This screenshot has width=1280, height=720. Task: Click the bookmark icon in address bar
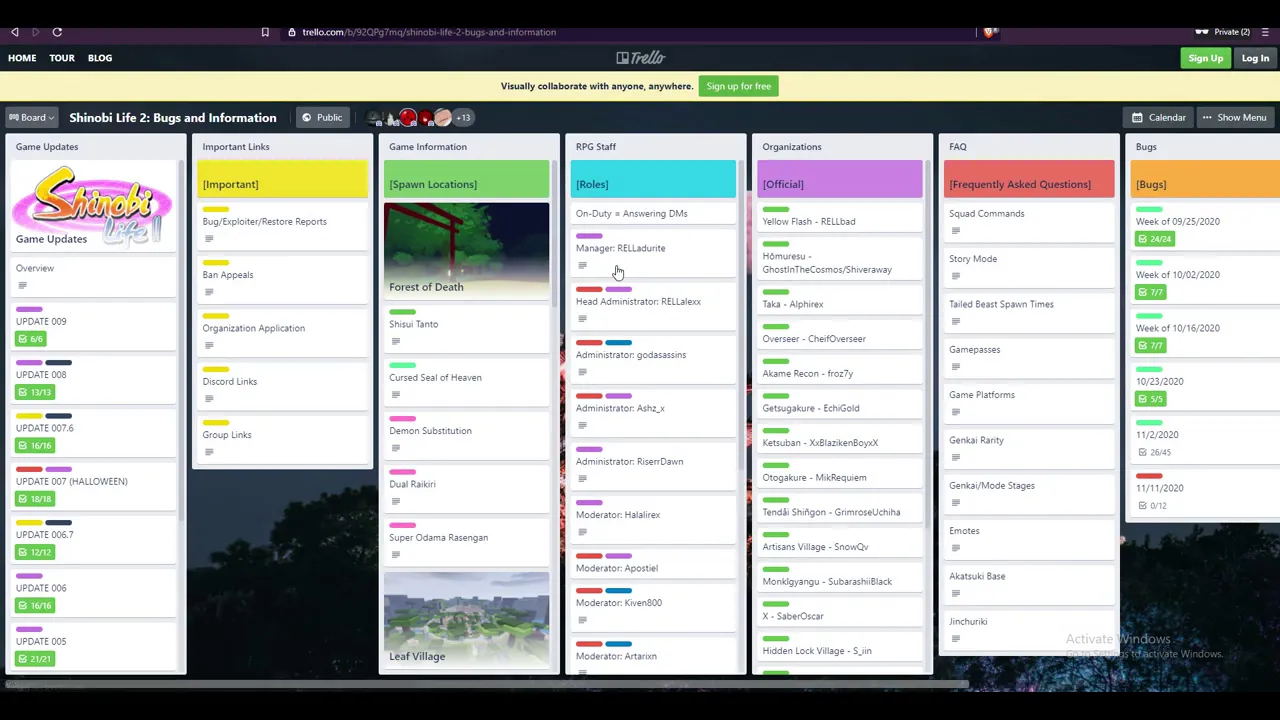[x=265, y=32]
